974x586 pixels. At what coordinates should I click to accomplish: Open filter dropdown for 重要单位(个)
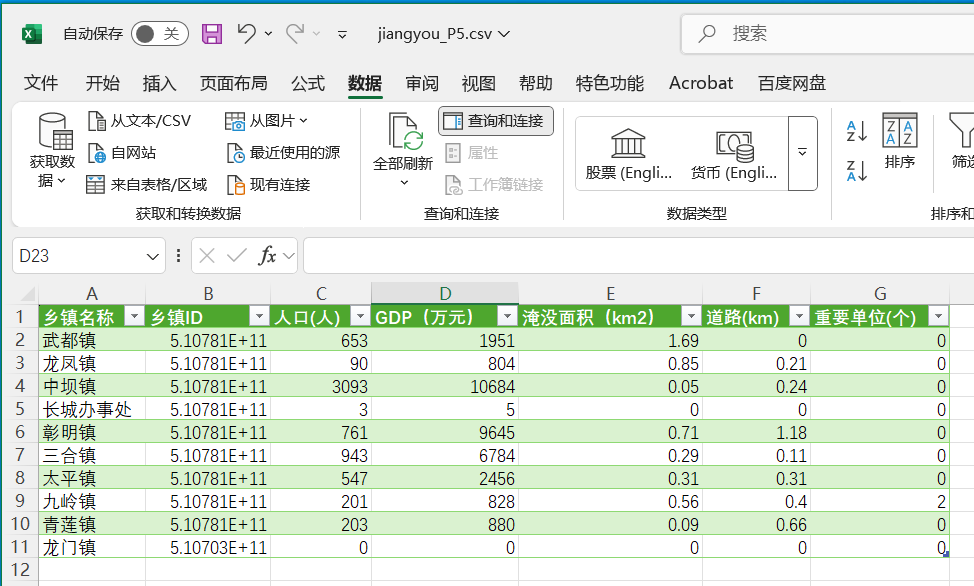938,316
